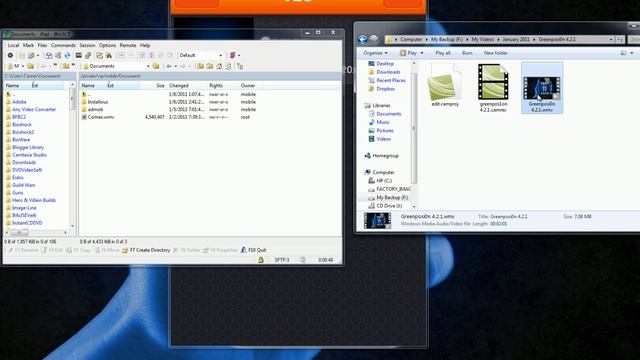Viewport: 640px width, 360px height.
Task: Open Dropbox in Explorer navigation pane
Action: (382, 89)
